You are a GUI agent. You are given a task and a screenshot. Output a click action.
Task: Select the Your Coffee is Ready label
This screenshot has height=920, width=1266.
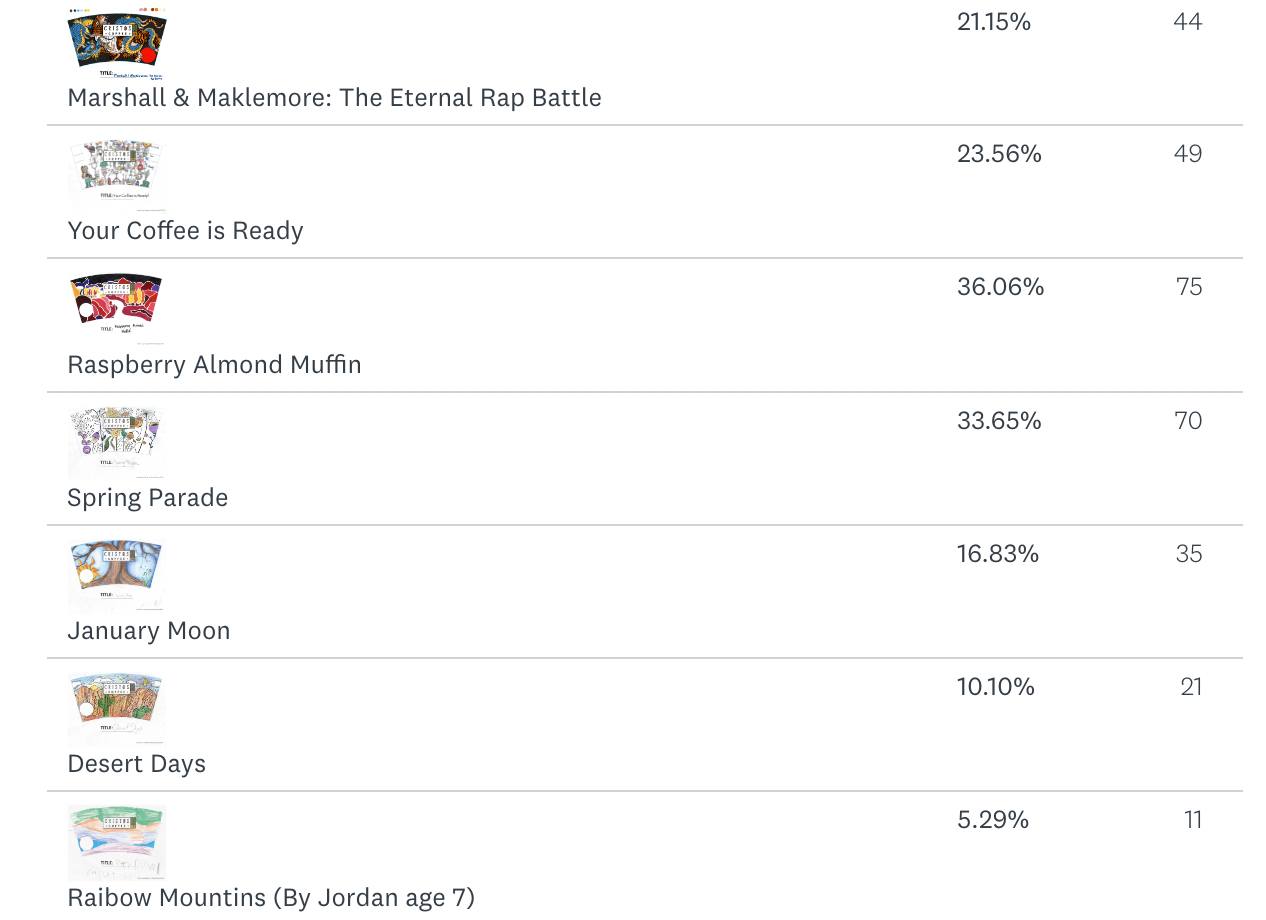click(185, 231)
